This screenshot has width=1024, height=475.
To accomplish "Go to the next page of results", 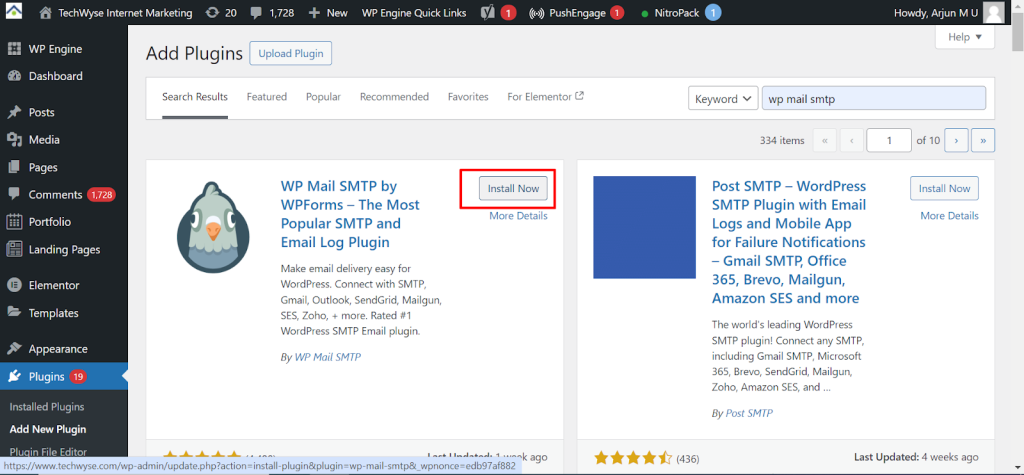I will pos(956,141).
